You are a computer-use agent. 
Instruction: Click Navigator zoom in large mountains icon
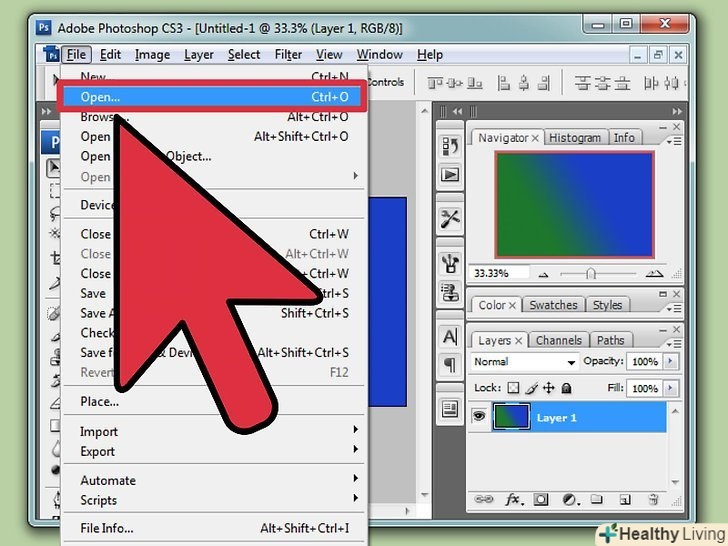coord(654,274)
